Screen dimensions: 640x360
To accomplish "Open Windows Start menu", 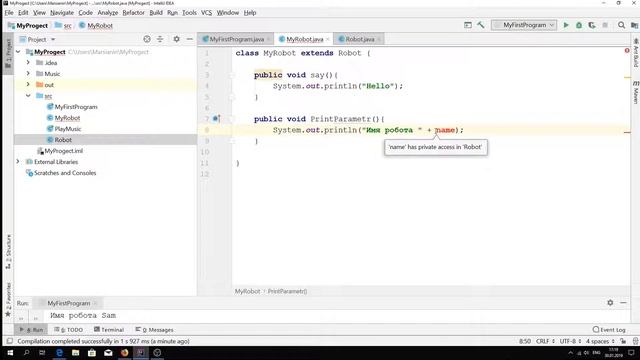I will coord(10,353).
